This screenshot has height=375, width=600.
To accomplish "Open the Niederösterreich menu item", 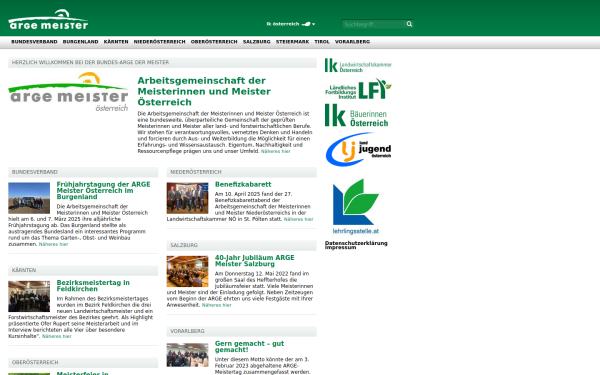I will coord(160,42).
